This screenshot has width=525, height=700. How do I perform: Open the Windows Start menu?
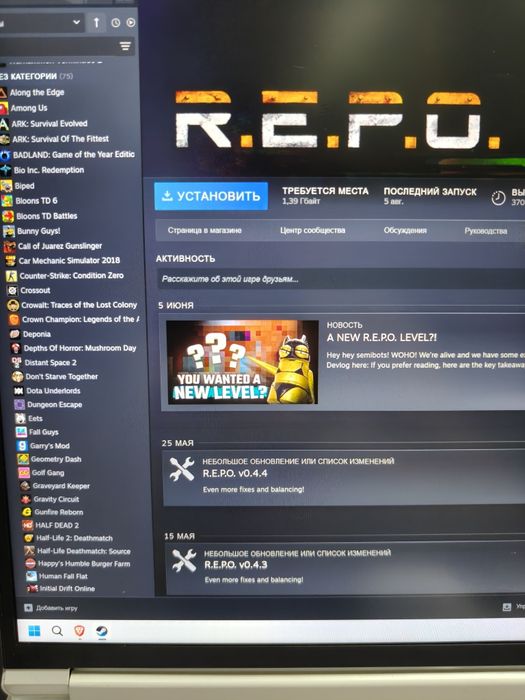(34, 631)
